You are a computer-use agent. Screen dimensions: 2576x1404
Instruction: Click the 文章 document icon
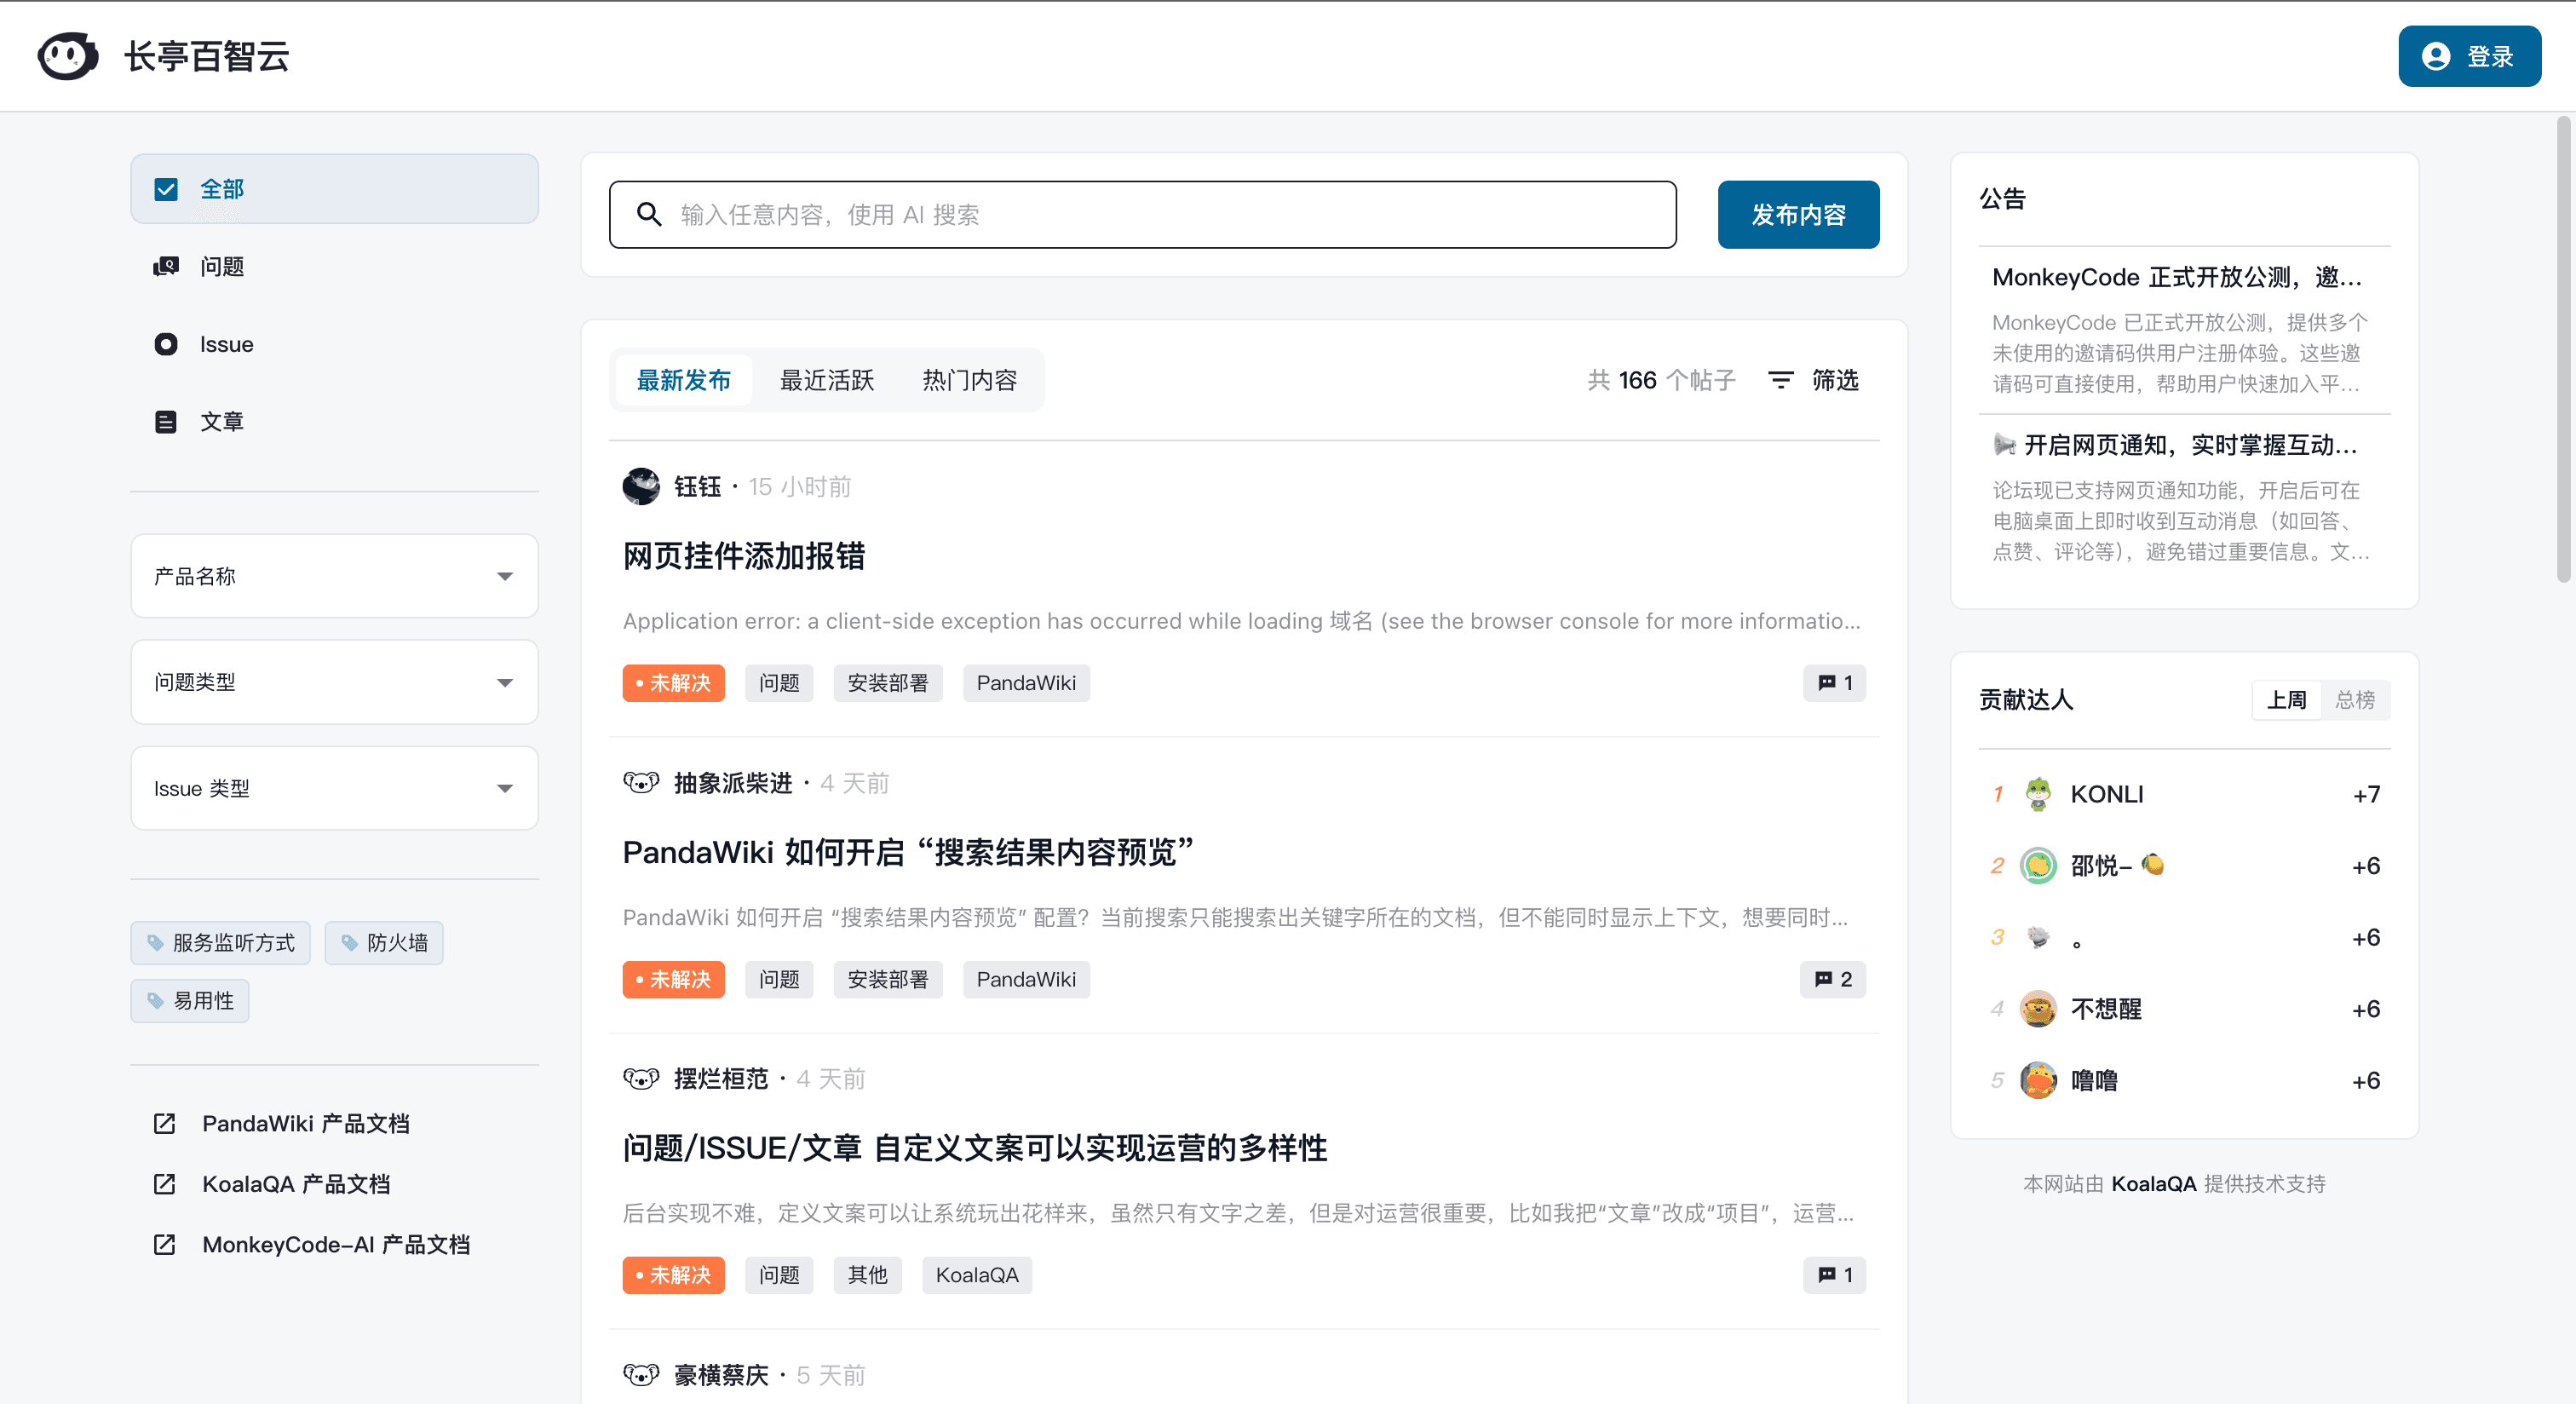166,421
